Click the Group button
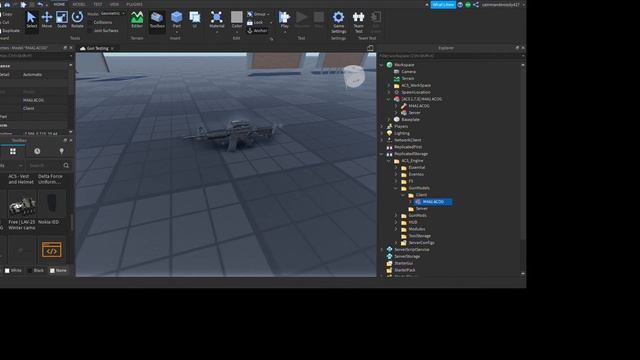The height and width of the screenshot is (360, 640). pos(257,14)
